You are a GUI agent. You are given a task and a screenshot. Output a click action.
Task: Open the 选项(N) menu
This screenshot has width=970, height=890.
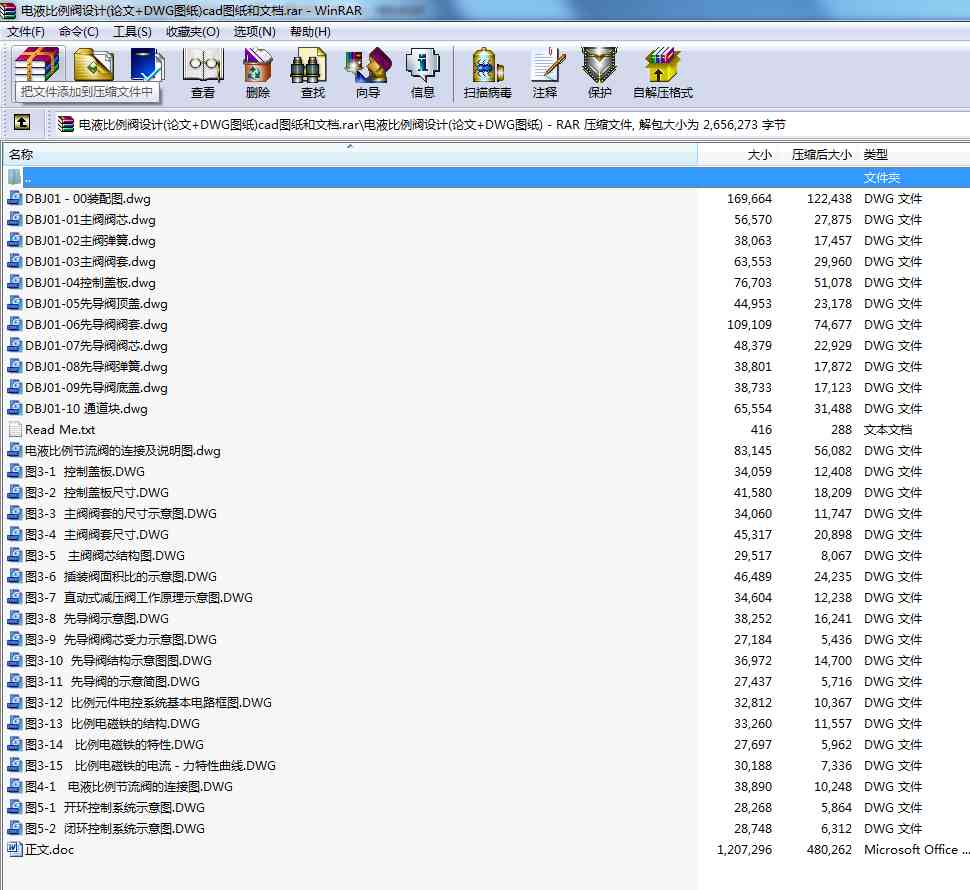[x=253, y=31]
